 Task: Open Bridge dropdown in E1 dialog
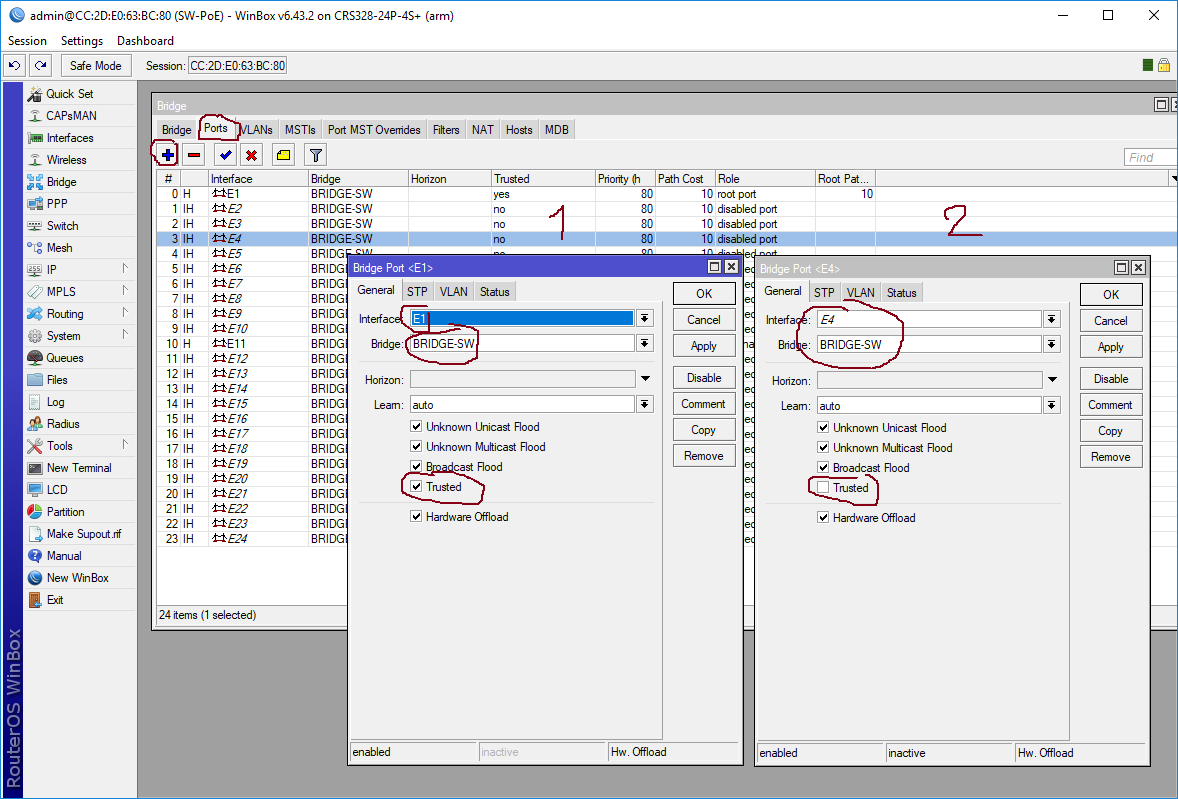pos(645,343)
